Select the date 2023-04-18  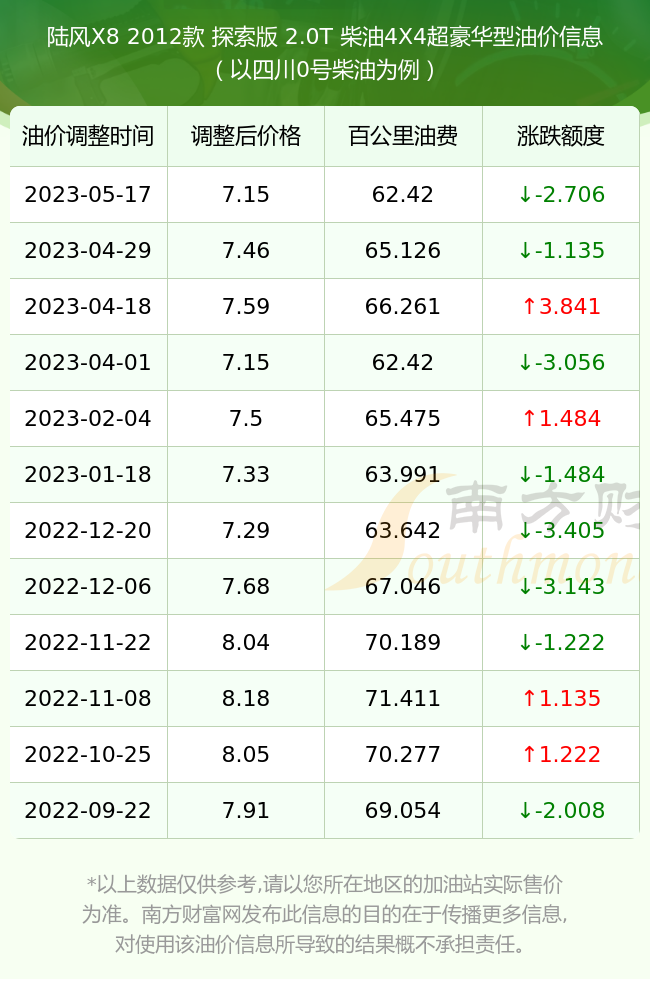click(88, 307)
